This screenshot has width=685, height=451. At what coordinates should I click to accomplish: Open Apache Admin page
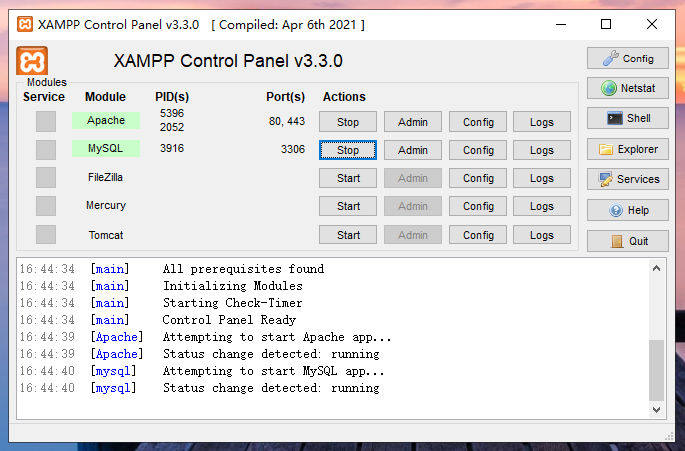click(413, 122)
